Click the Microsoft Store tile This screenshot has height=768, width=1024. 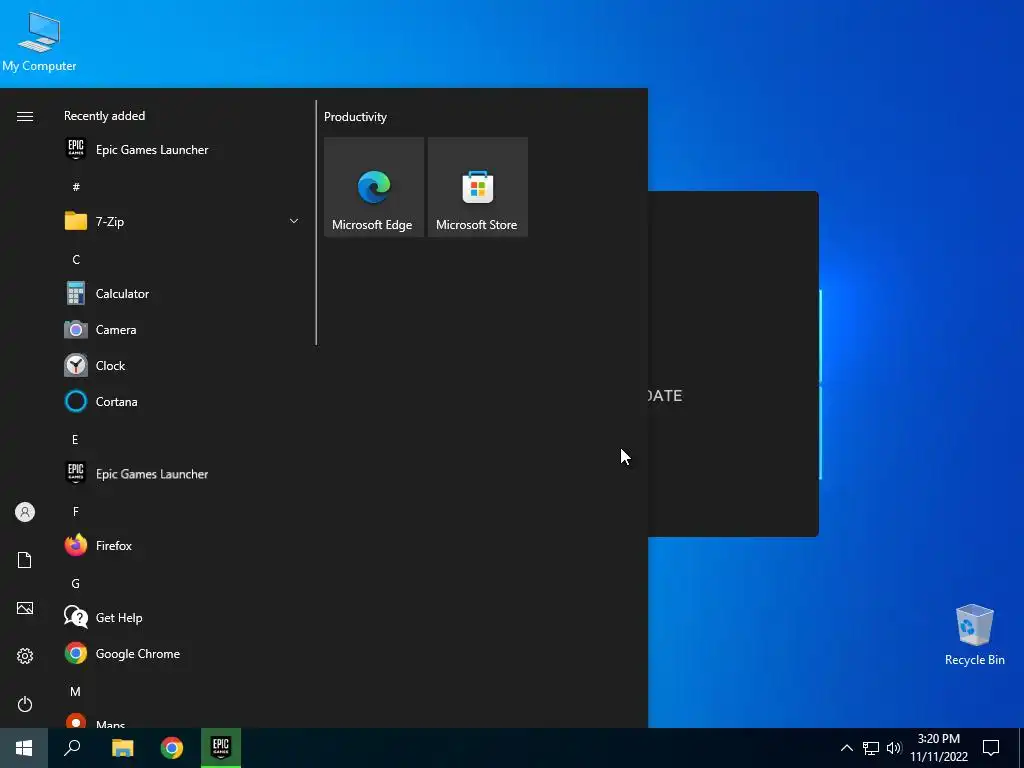pos(477,187)
